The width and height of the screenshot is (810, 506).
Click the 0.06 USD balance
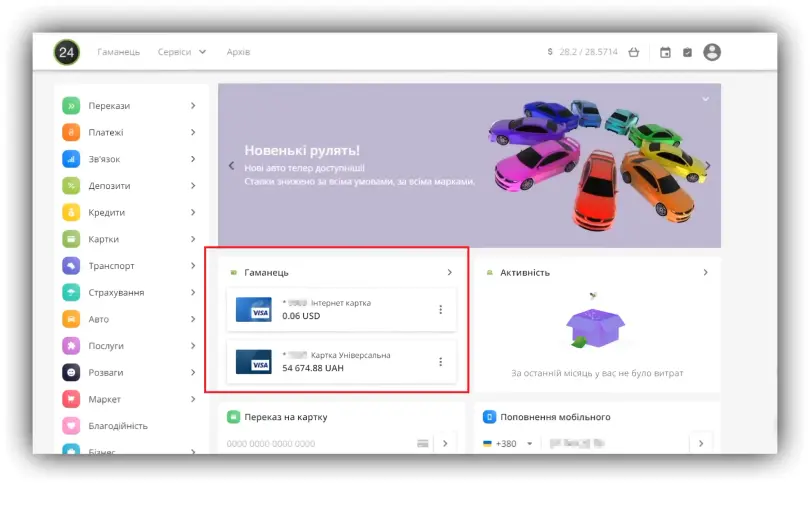[301, 316]
